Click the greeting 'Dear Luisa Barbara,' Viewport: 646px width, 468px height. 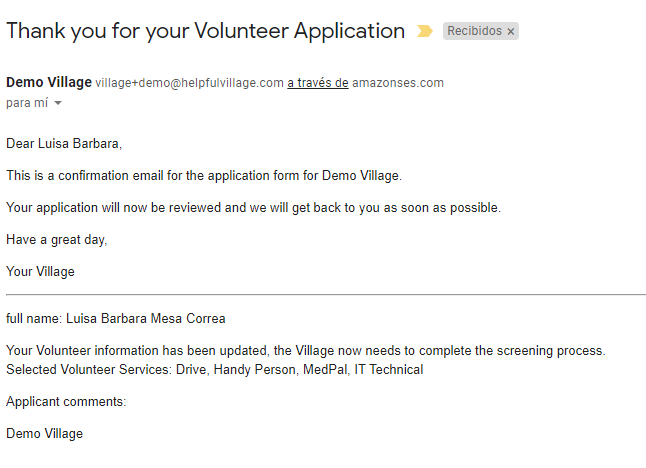(64, 144)
